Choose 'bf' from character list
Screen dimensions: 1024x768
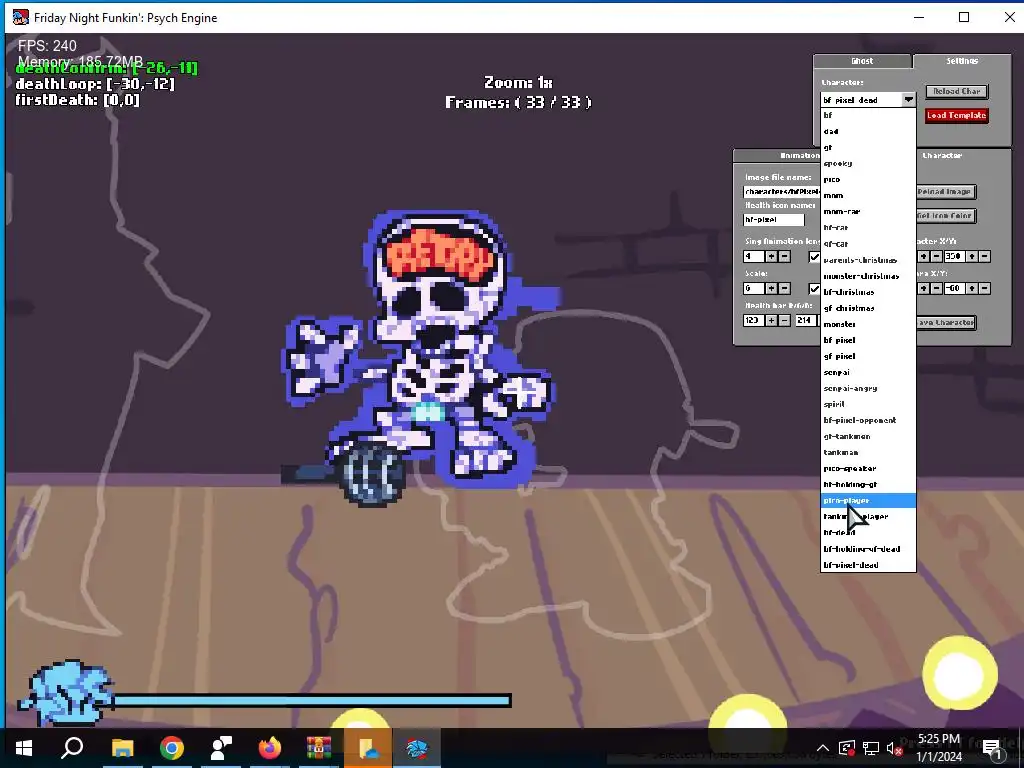[868, 115]
